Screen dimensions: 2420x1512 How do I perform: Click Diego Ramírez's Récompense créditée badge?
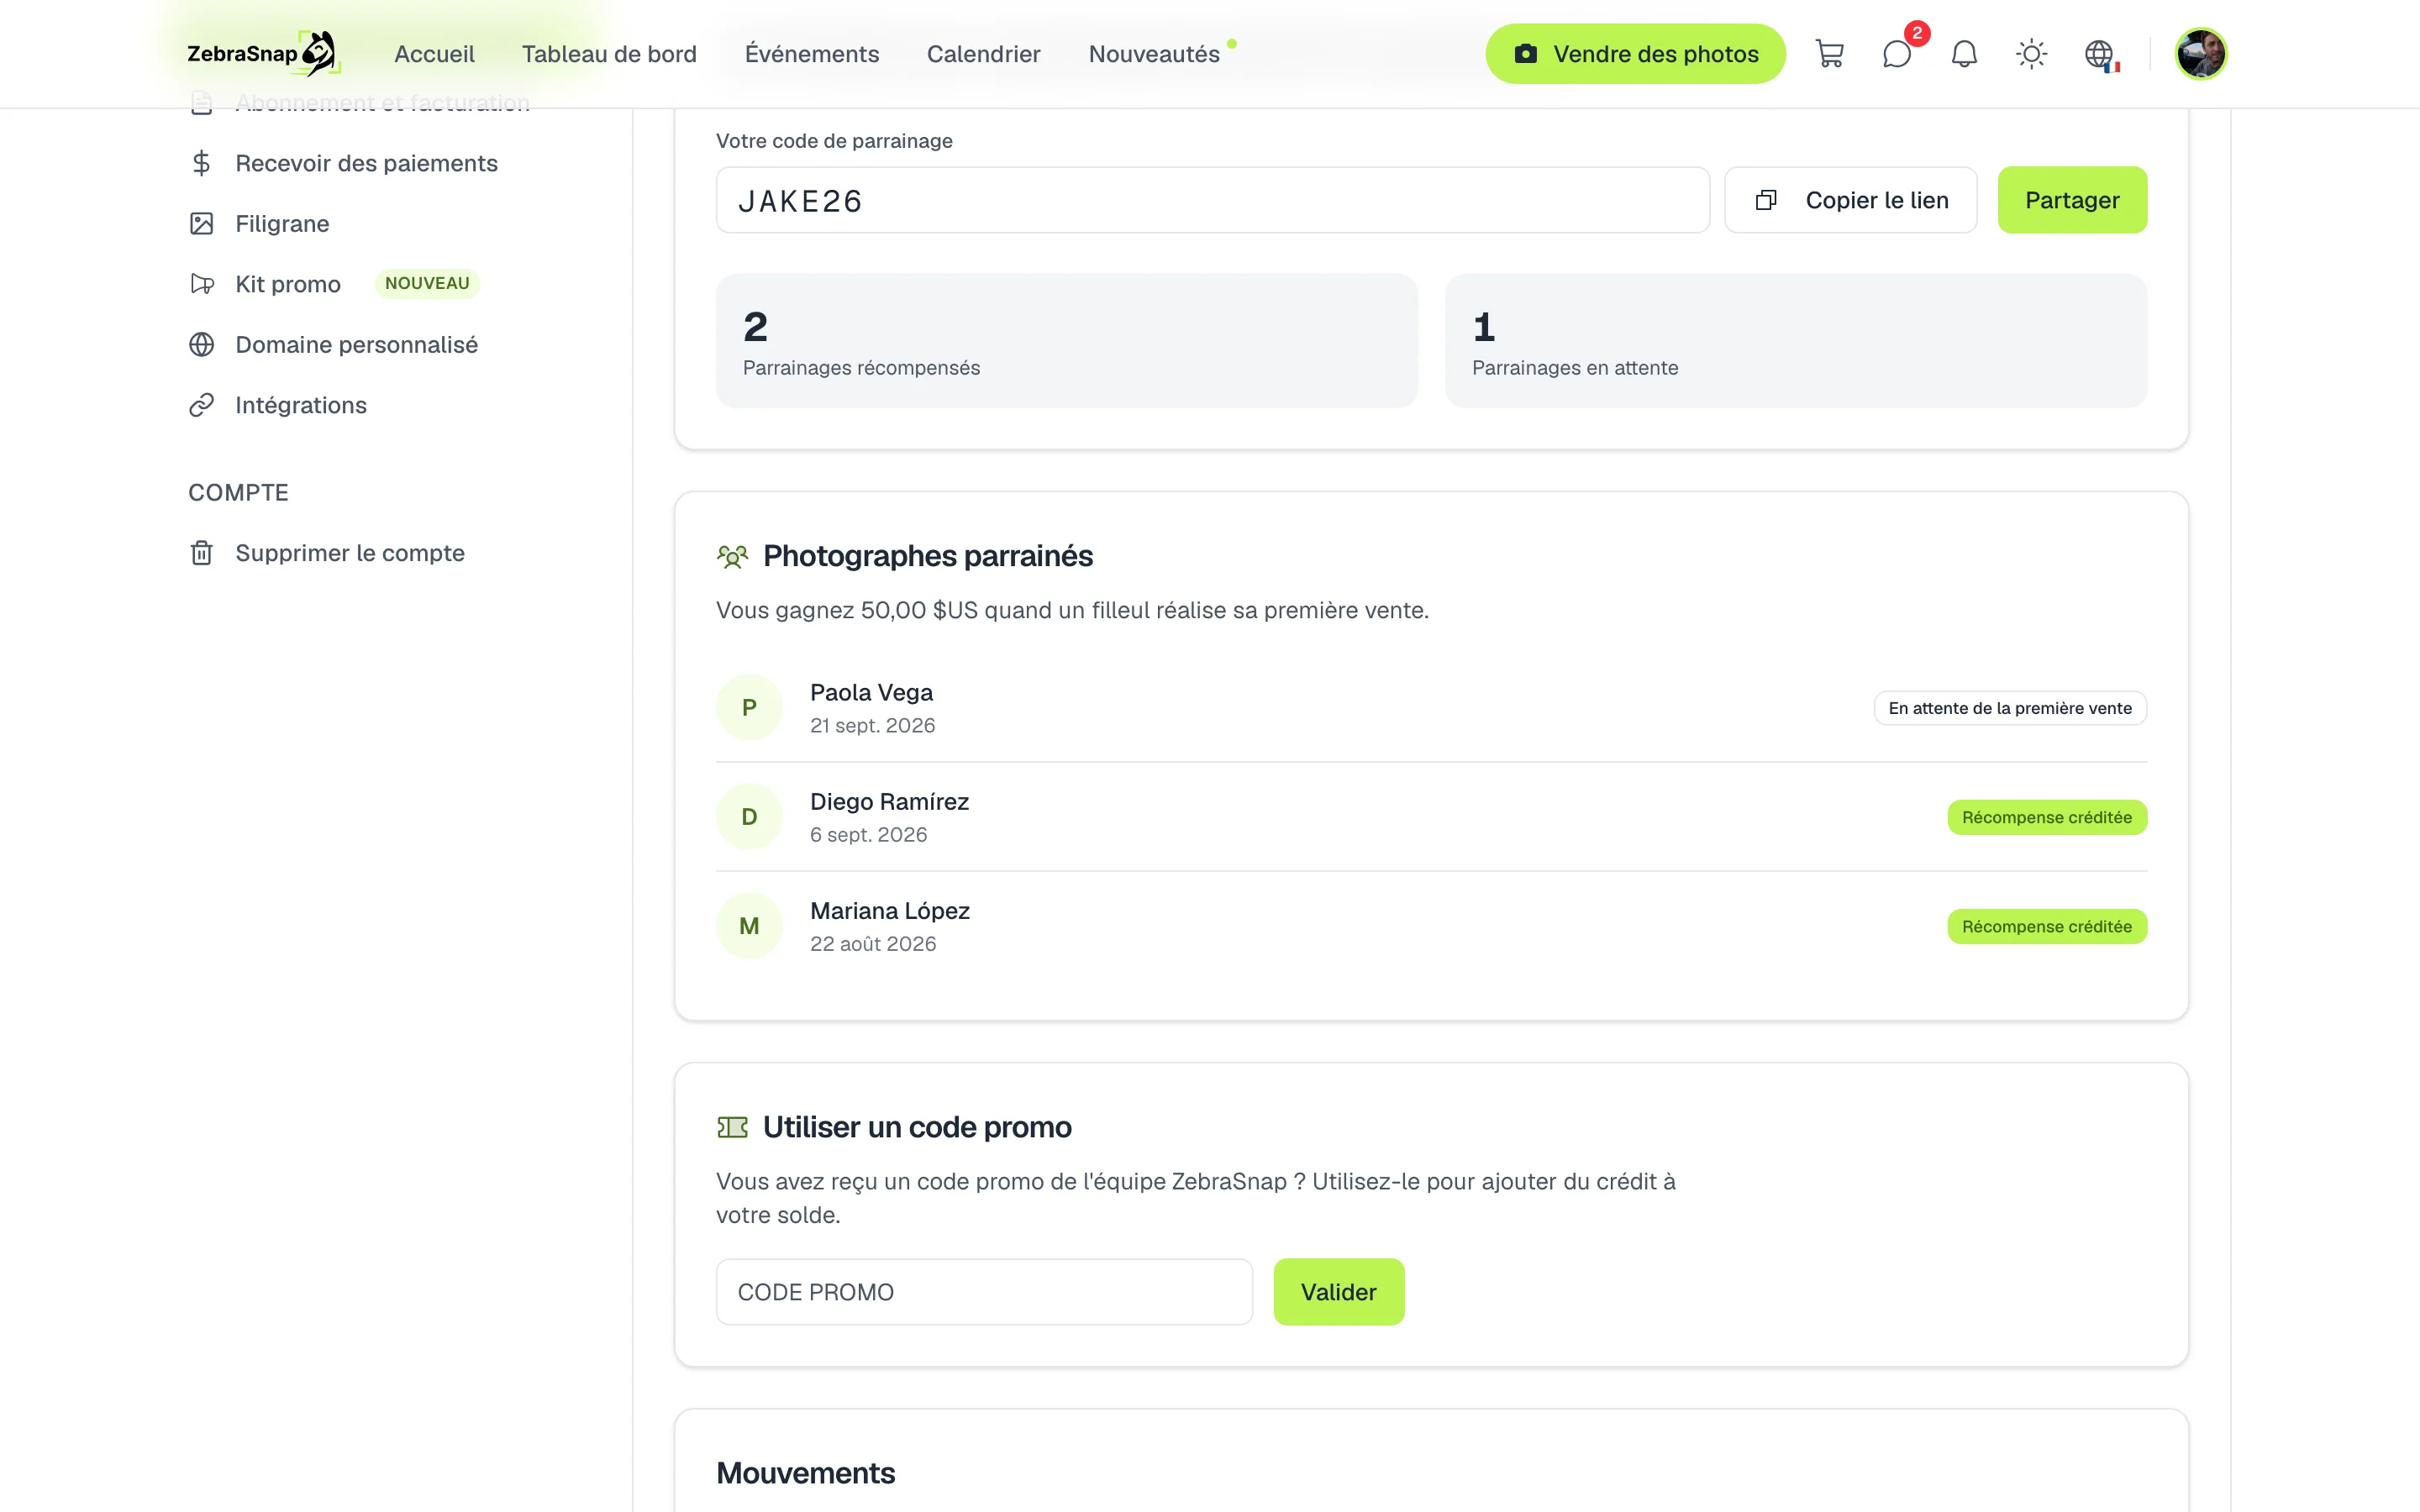pos(2047,817)
